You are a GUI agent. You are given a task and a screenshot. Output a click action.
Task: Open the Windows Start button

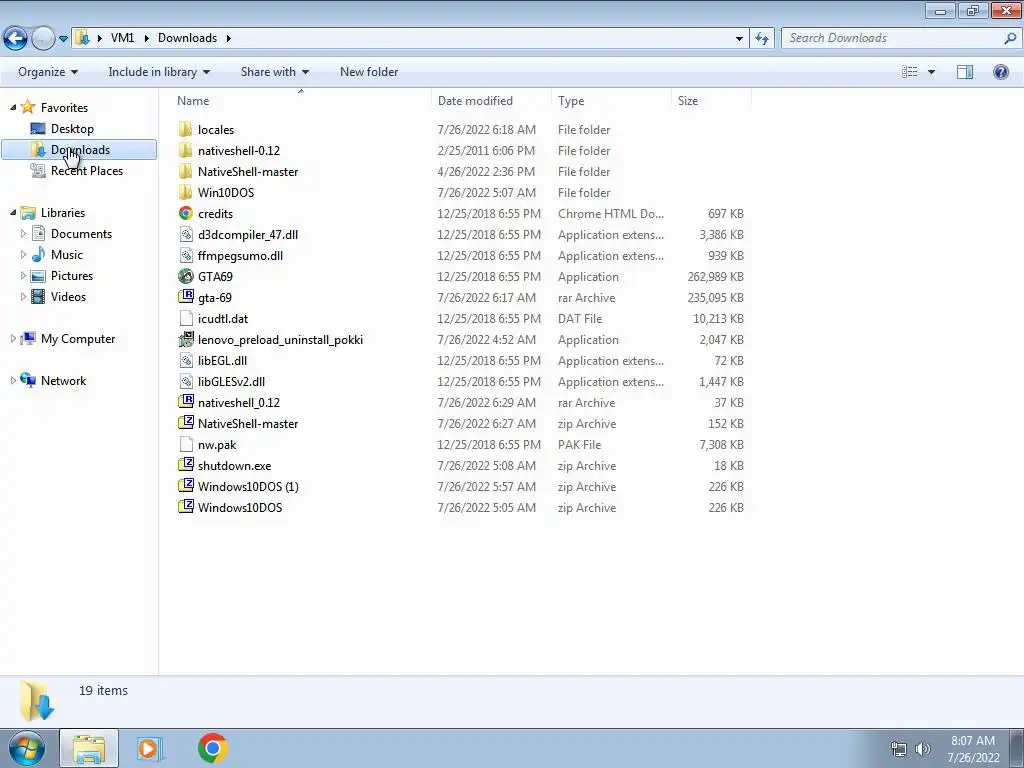26,748
